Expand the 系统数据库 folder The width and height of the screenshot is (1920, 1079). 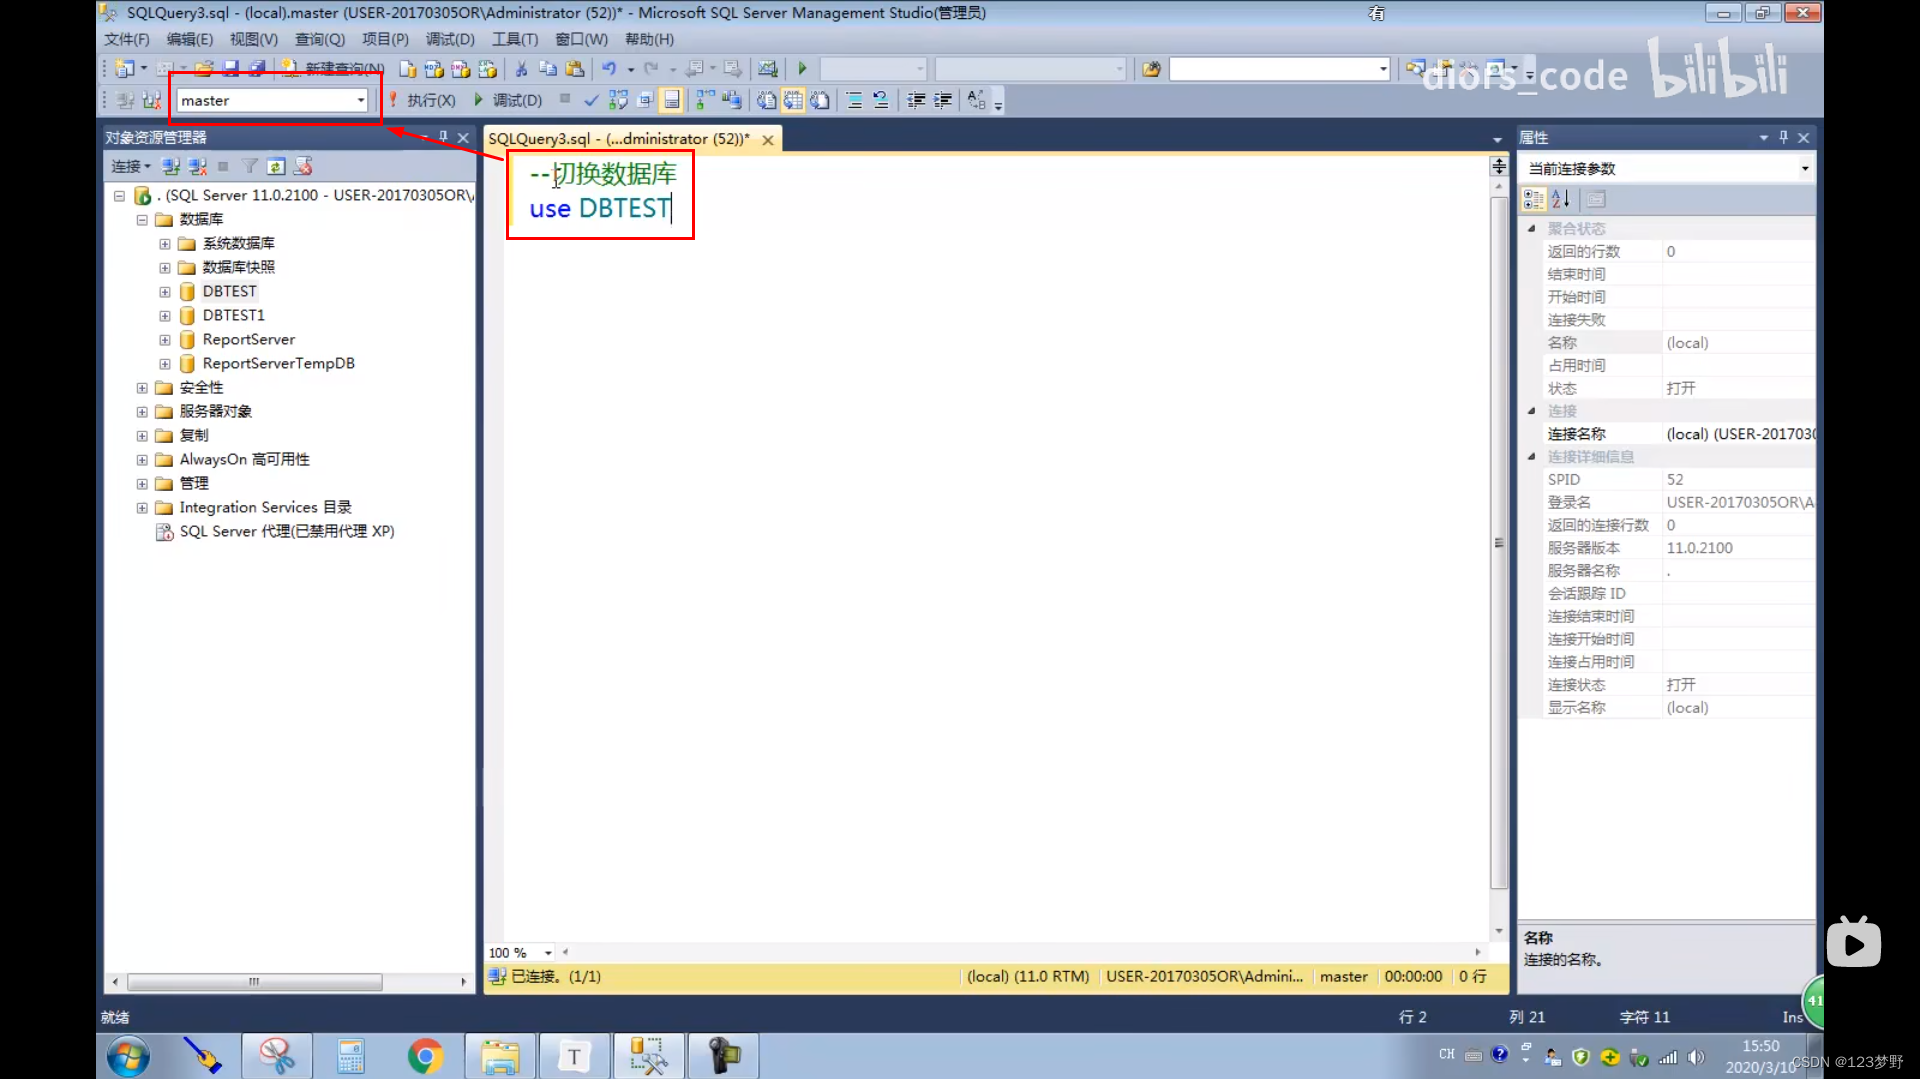(165, 243)
